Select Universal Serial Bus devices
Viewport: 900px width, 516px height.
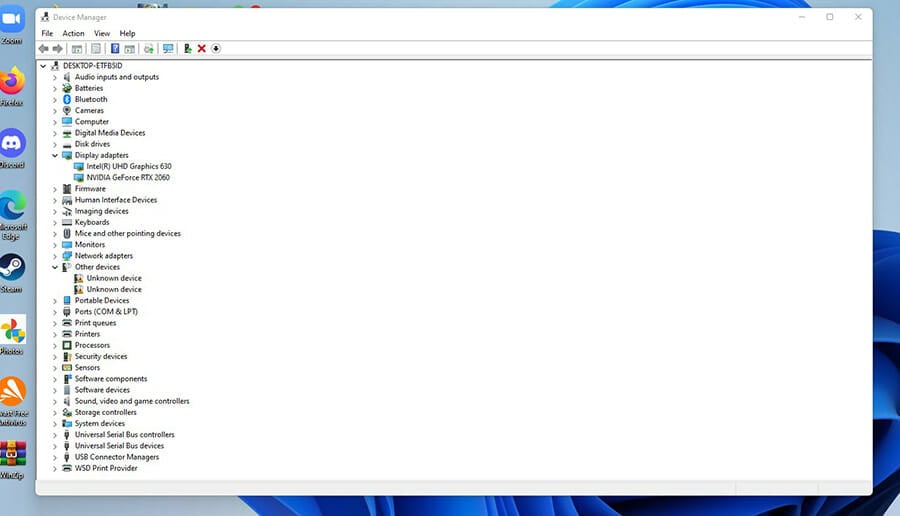point(119,446)
